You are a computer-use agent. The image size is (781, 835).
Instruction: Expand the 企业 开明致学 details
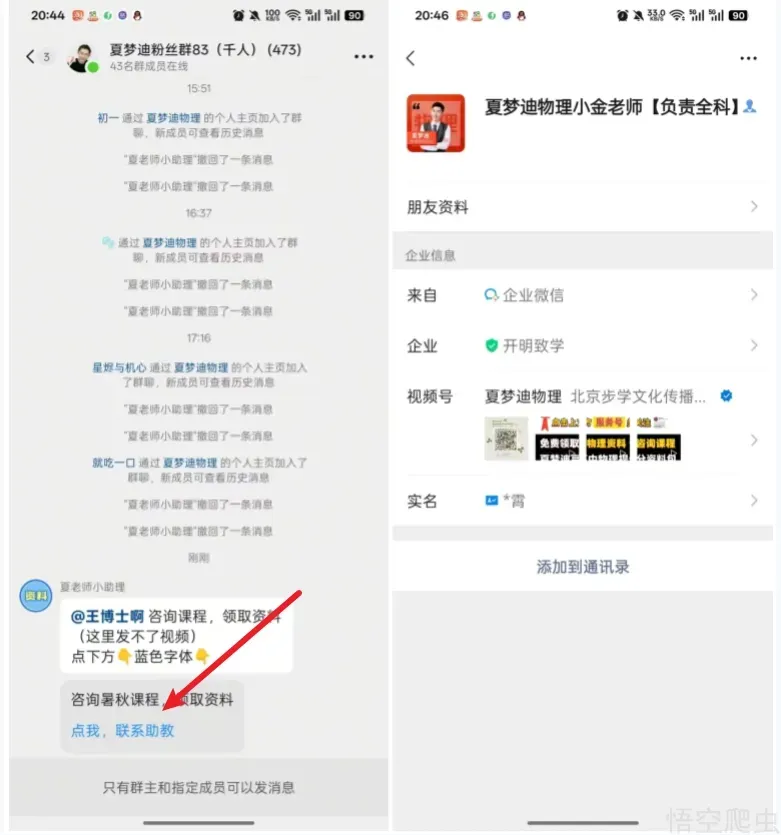pos(582,346)
